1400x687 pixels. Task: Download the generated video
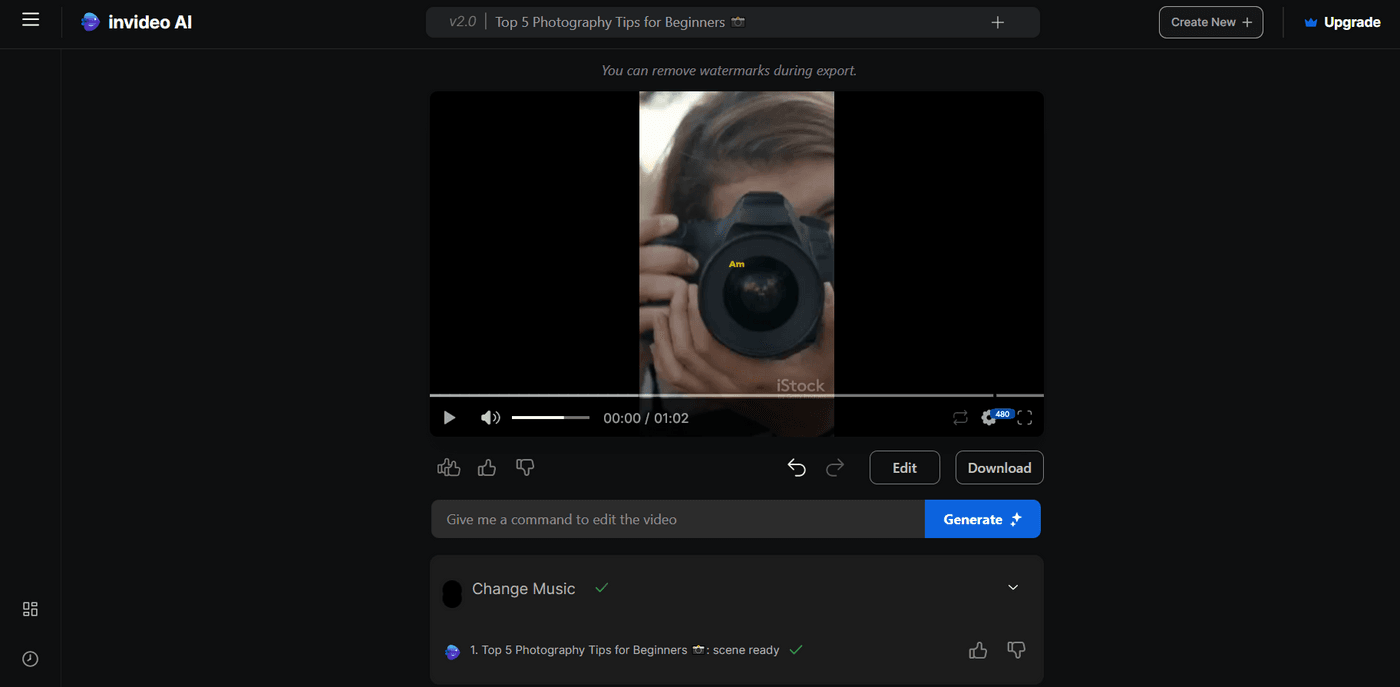[998, 467]
